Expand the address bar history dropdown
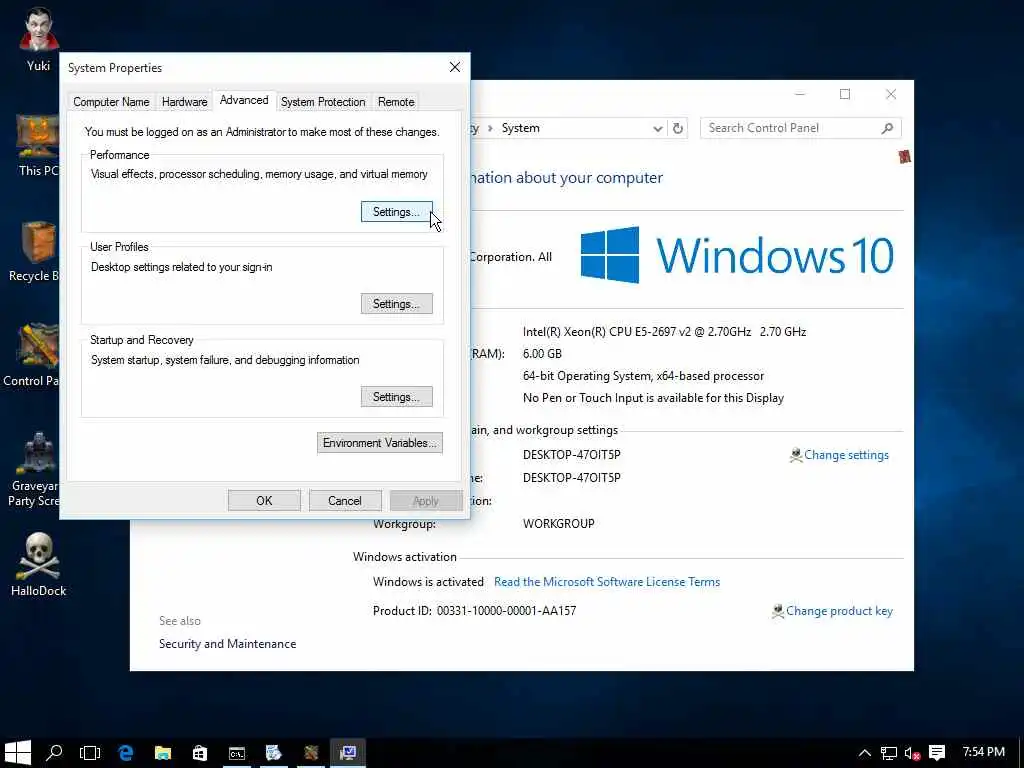Image resolution: width=1024 pixels, height=768 pixels. click(x=658, y=129)
